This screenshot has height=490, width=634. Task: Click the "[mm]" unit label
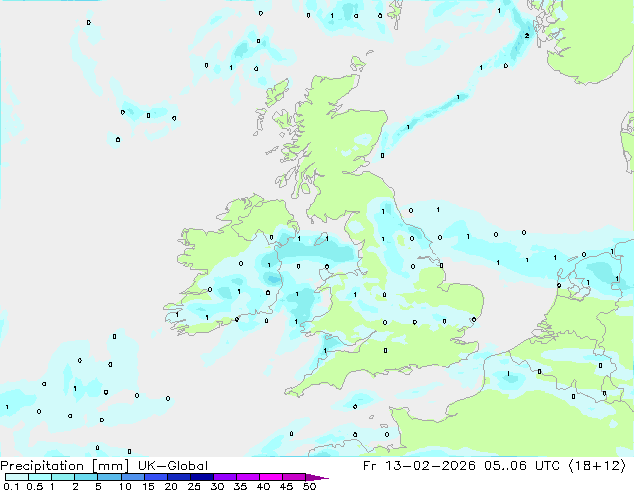click(x=110, y=466)
